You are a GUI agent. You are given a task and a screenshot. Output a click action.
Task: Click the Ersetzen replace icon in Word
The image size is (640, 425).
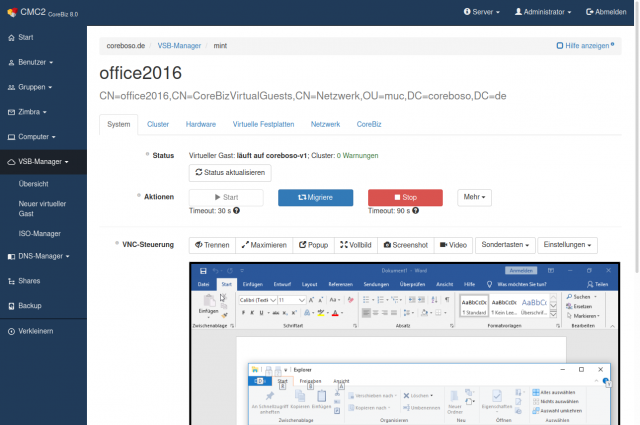pos(569,306)
